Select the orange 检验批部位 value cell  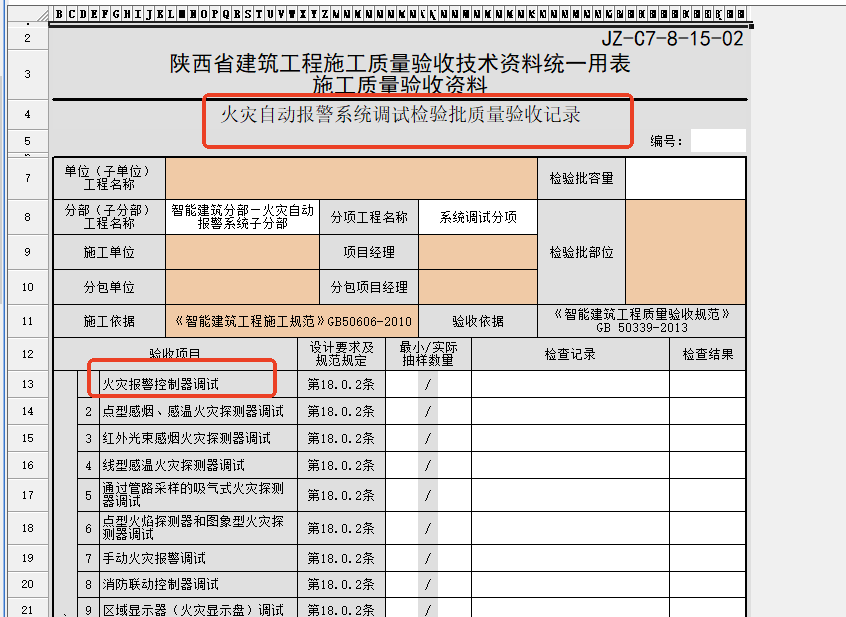685,252
